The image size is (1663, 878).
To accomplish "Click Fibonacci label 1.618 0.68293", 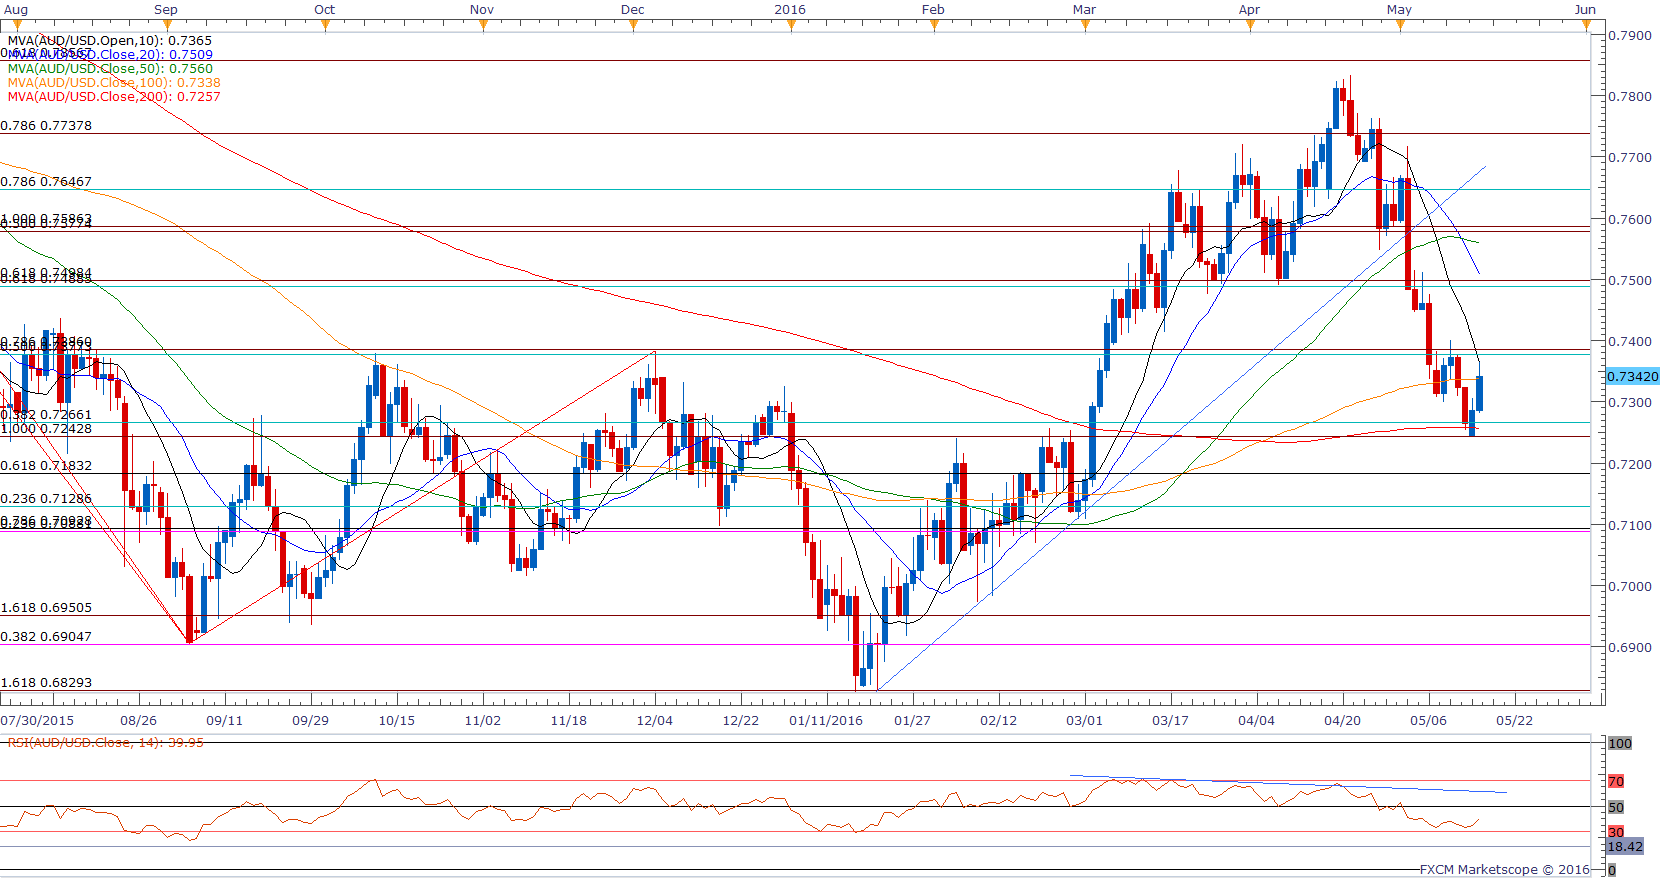I will point(46,683).
